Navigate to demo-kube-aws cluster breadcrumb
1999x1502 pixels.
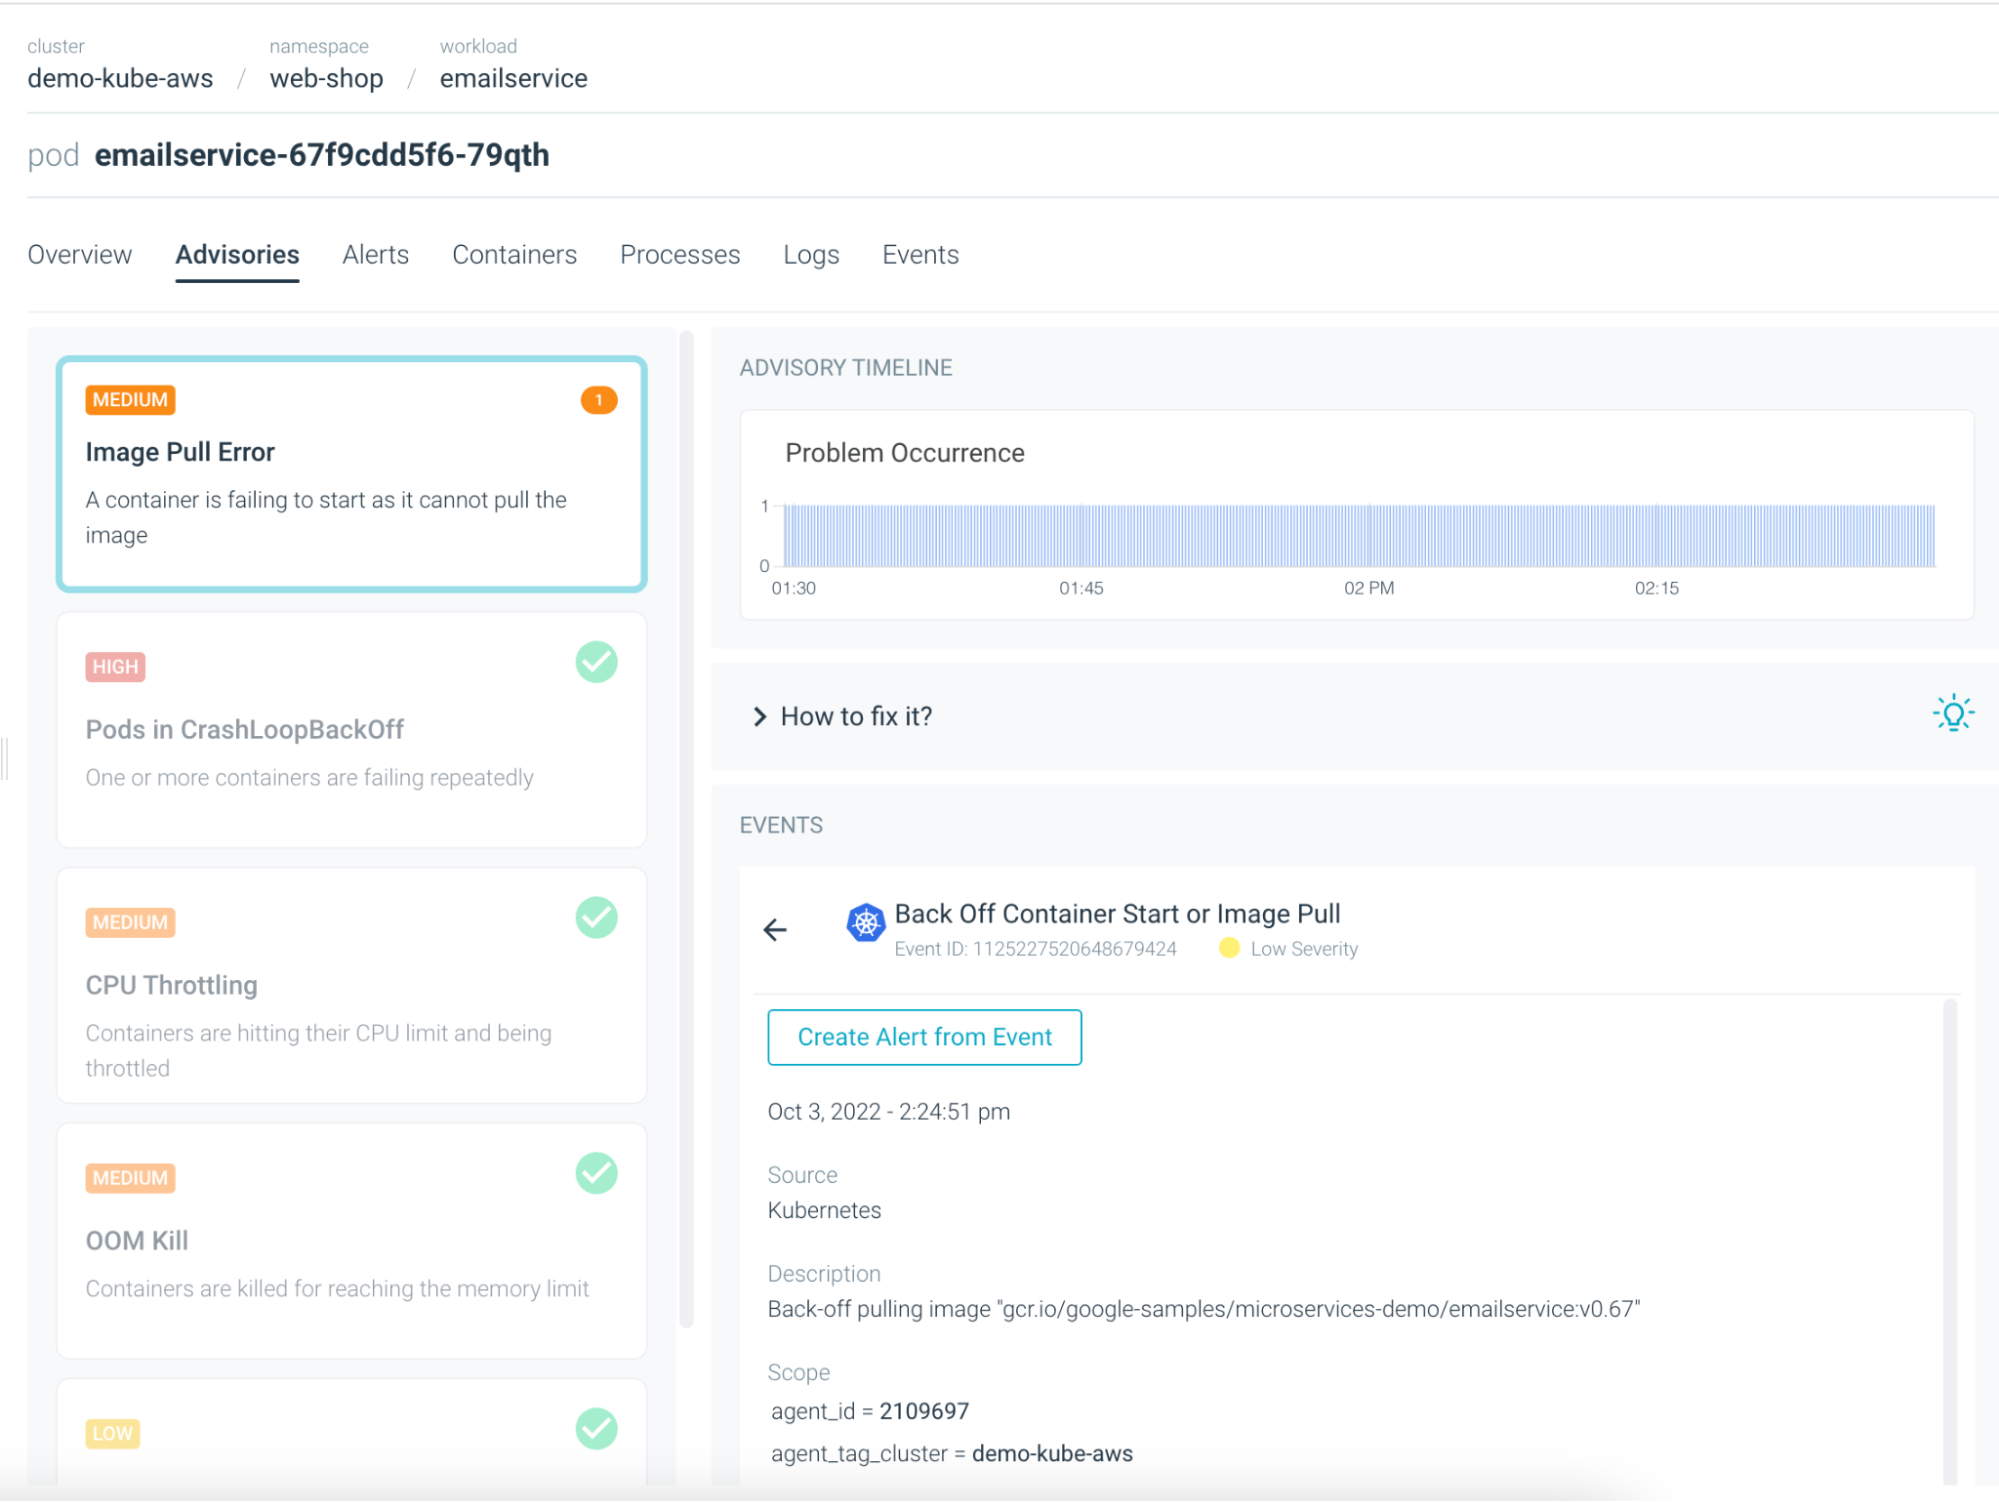pos(120,78)
